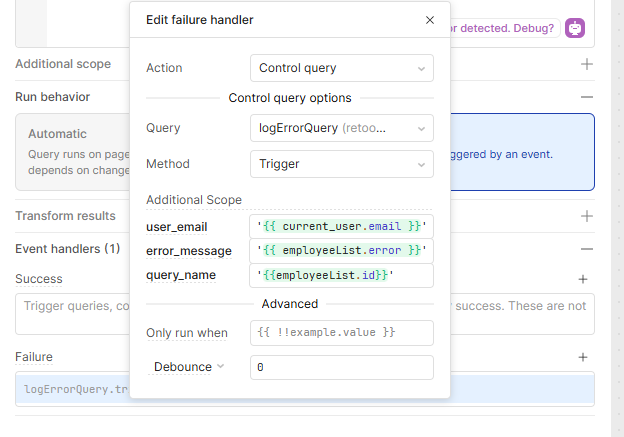Click the empty Success handlers placeholder box
Viewport: 624px width, 437px height.
[x=305, y=314]
